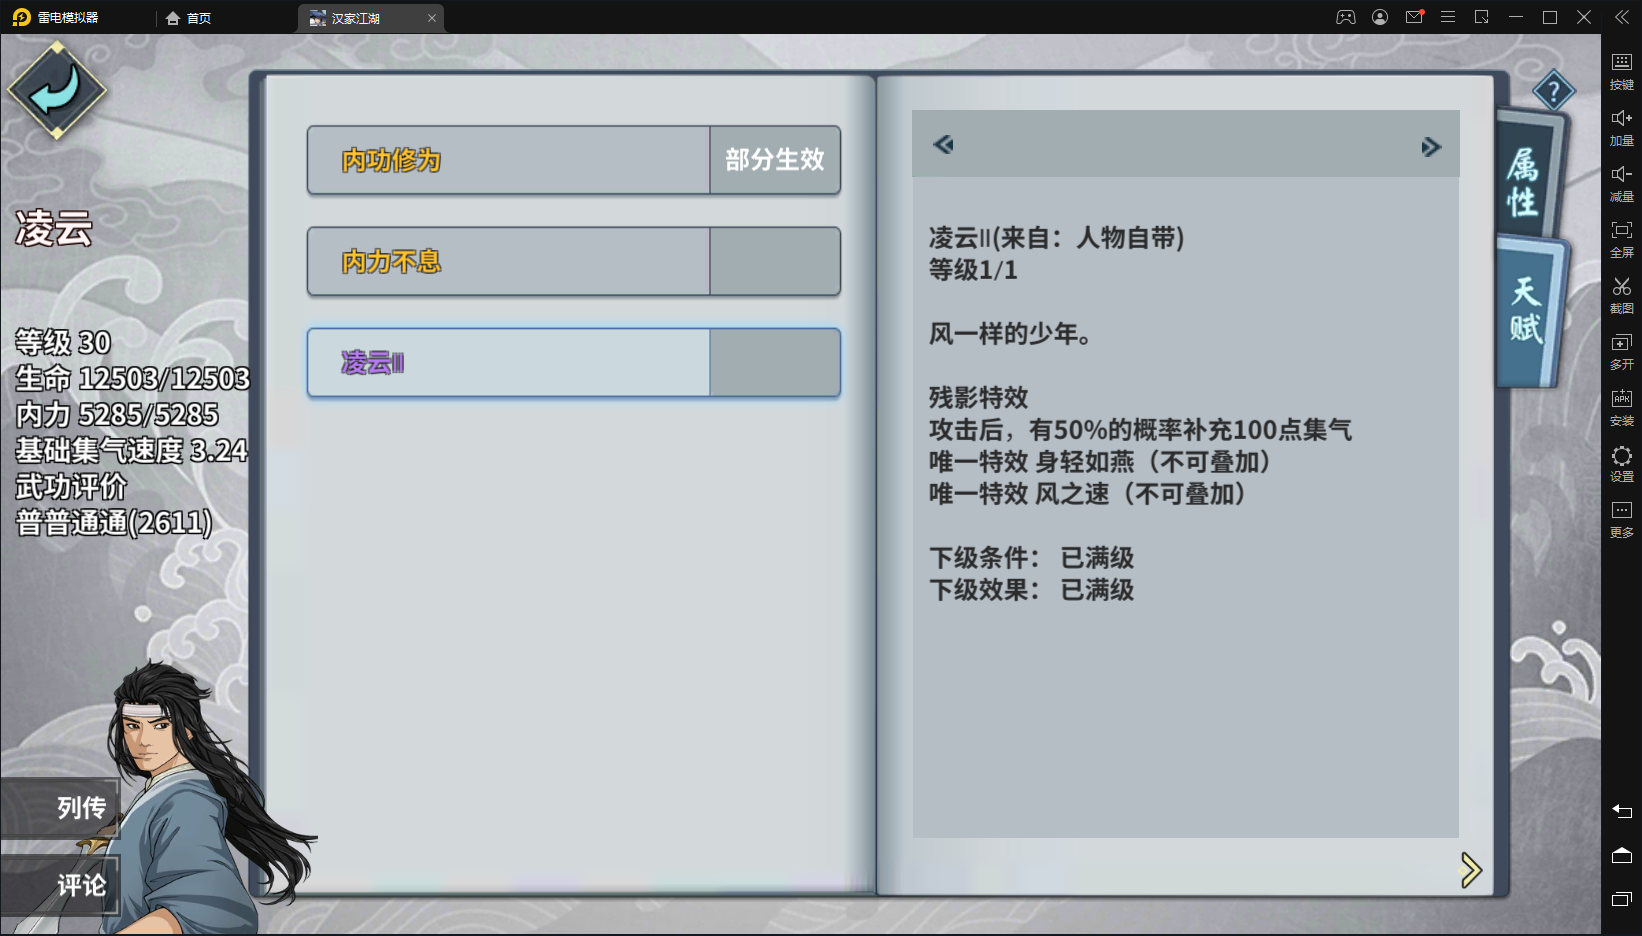This screenshot has width=1642, height=936.
Task: Toggle the 部分生效 status box
Action: tap(775, 160)
